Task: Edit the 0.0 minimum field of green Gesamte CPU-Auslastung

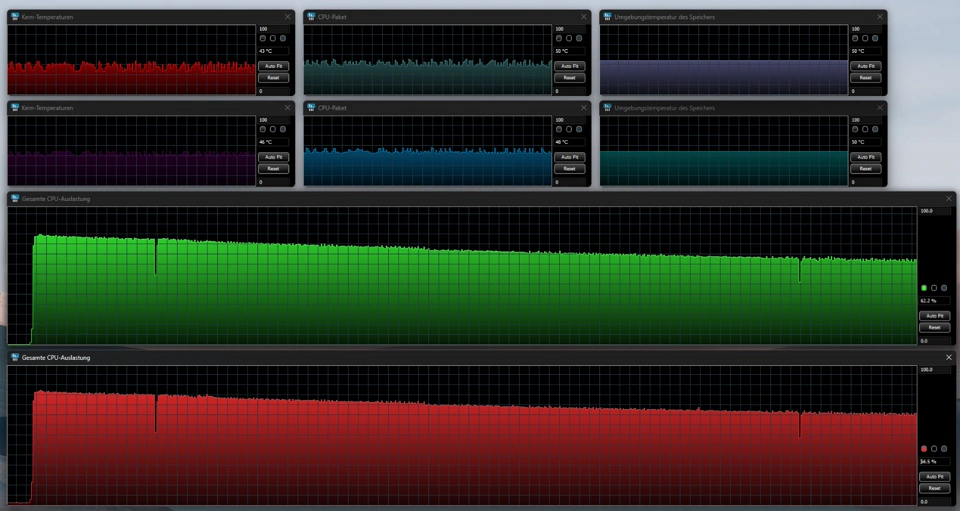Action: [x=934, y=341]
